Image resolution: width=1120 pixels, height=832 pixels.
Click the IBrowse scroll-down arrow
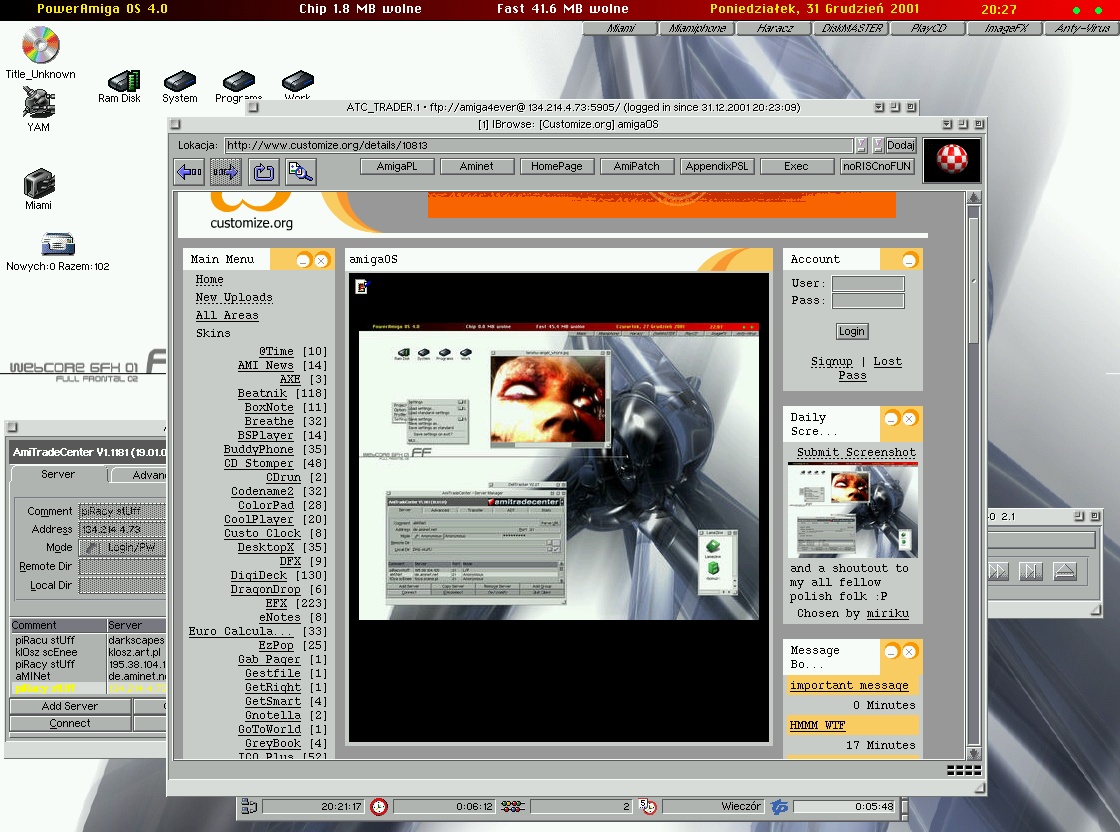974,753
